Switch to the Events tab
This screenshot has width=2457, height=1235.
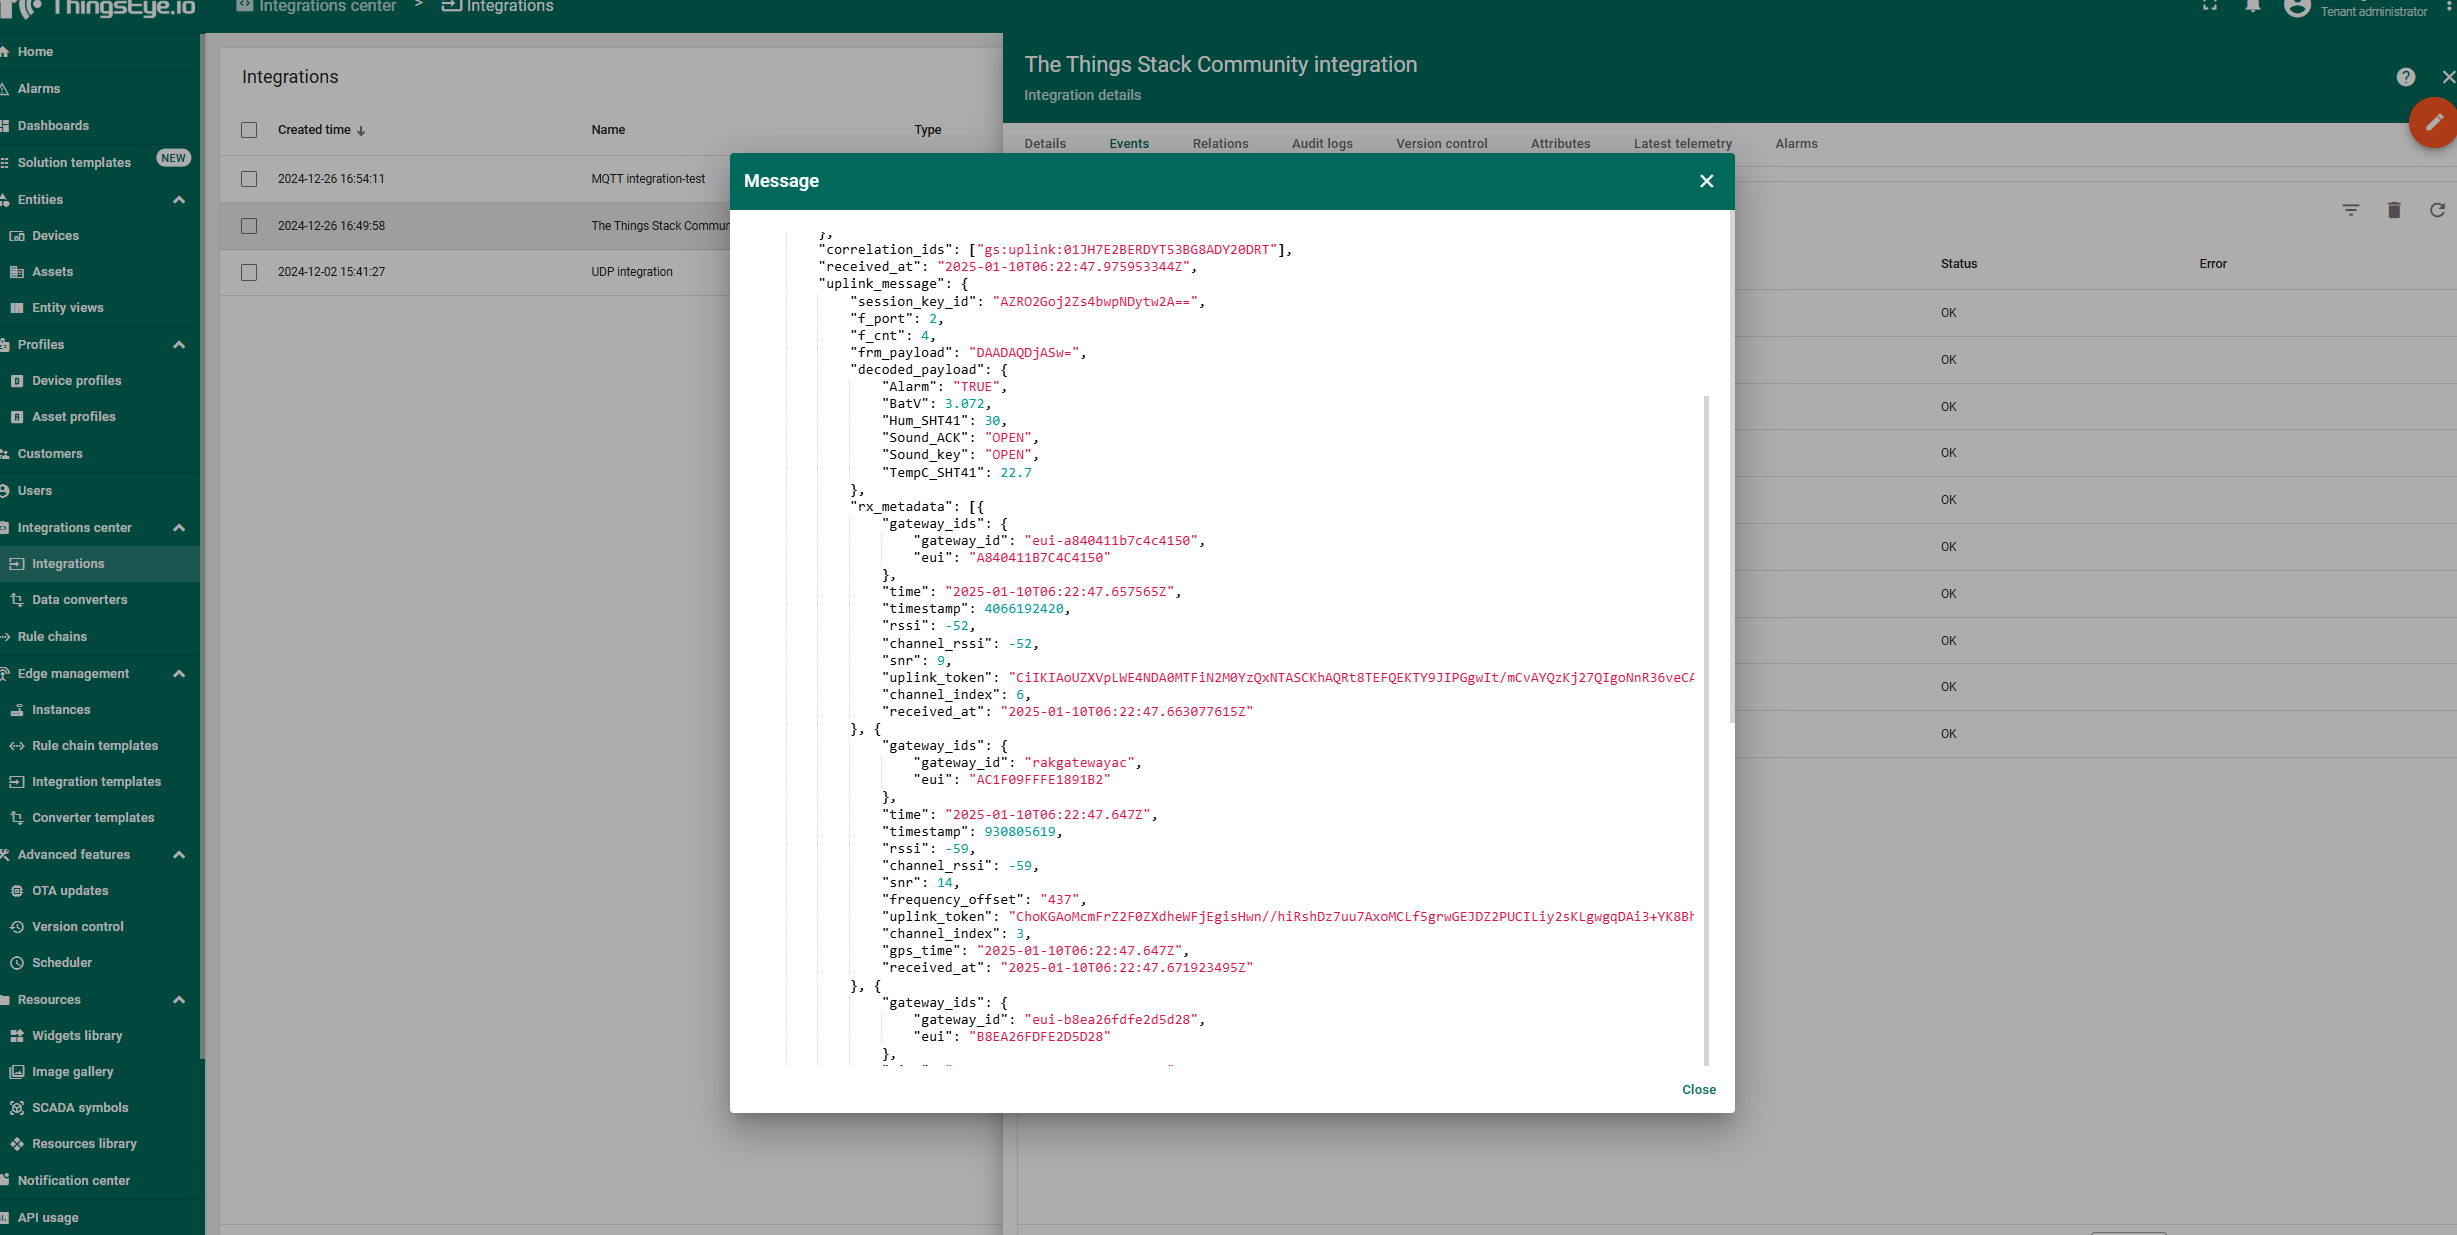(1129, 144)
